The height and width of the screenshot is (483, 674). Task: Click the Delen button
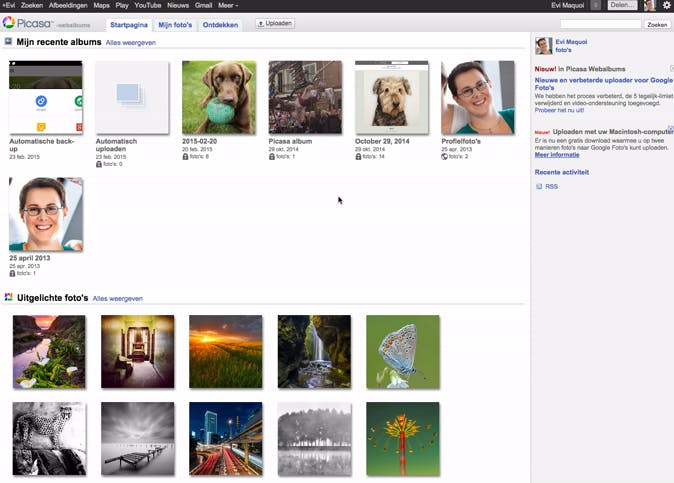click(x=622, y=5)
